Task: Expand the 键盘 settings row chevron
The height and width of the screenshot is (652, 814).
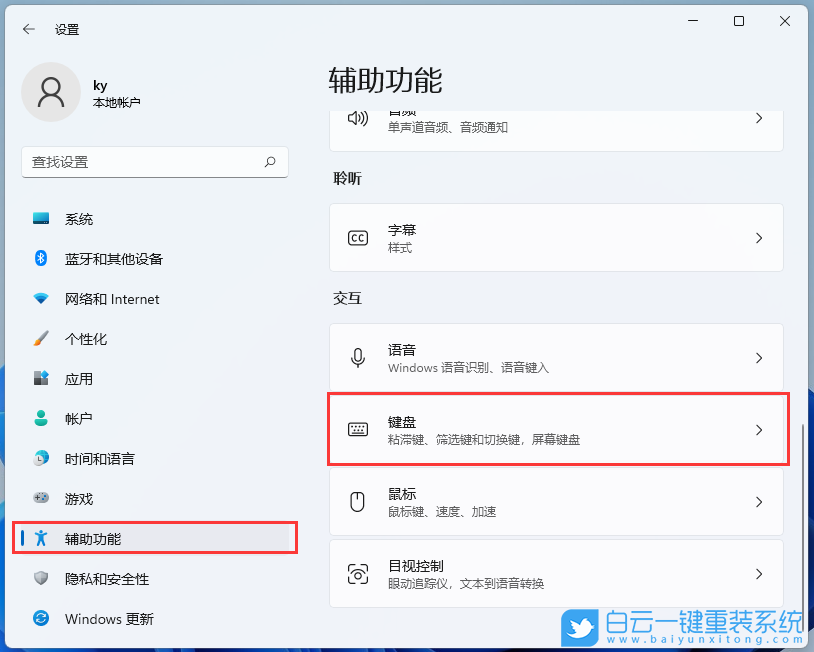Action: point(759,428)
